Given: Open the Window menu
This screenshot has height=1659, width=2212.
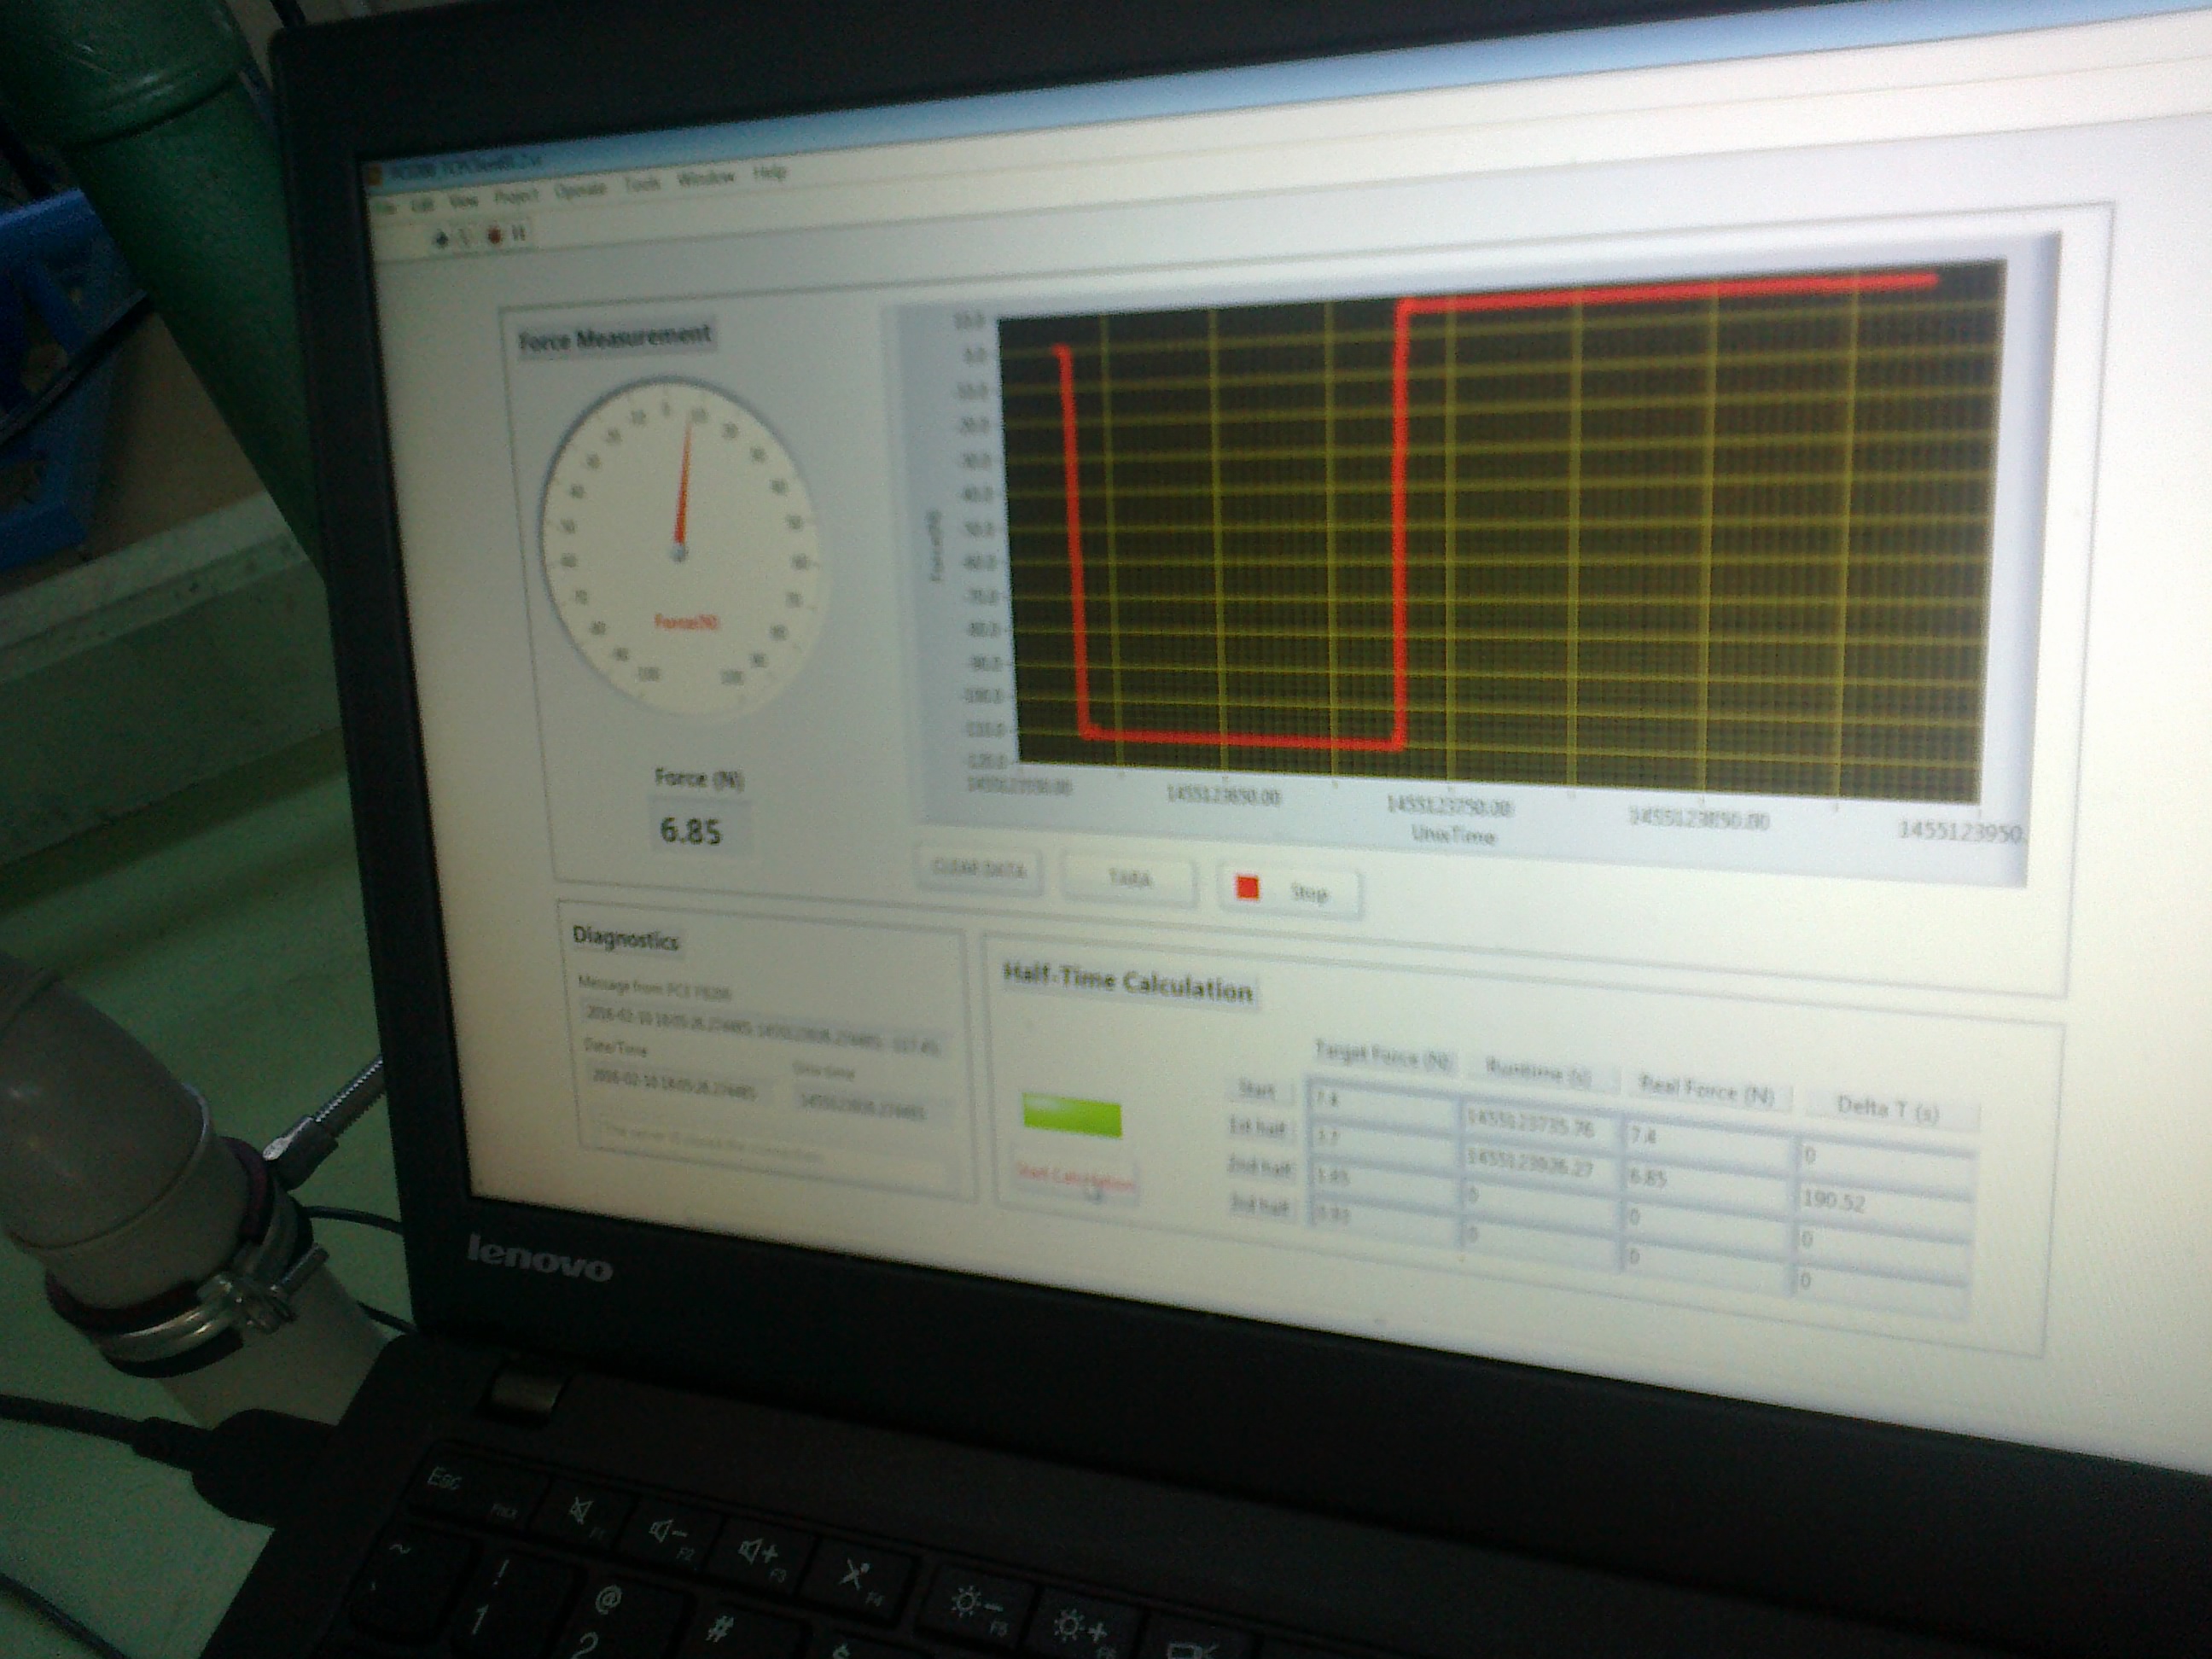Looking at the screenshot, I should (706, 179).
